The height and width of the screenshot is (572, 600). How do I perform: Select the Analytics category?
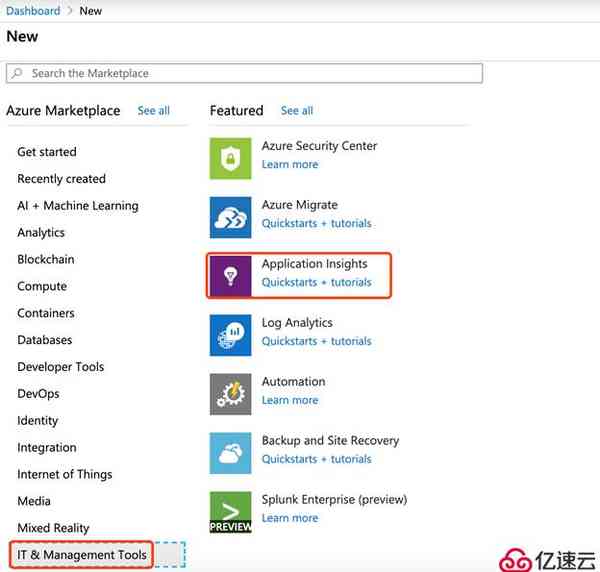point(41,233)
